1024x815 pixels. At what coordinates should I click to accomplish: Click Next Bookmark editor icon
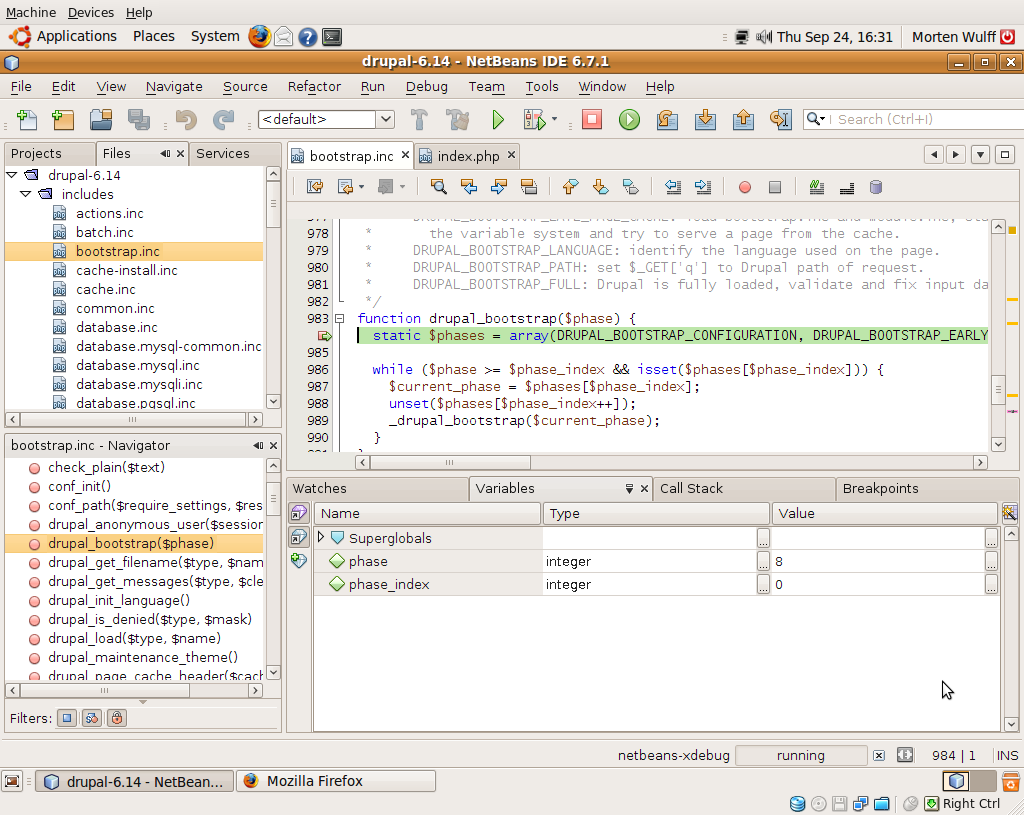point(600,187)
